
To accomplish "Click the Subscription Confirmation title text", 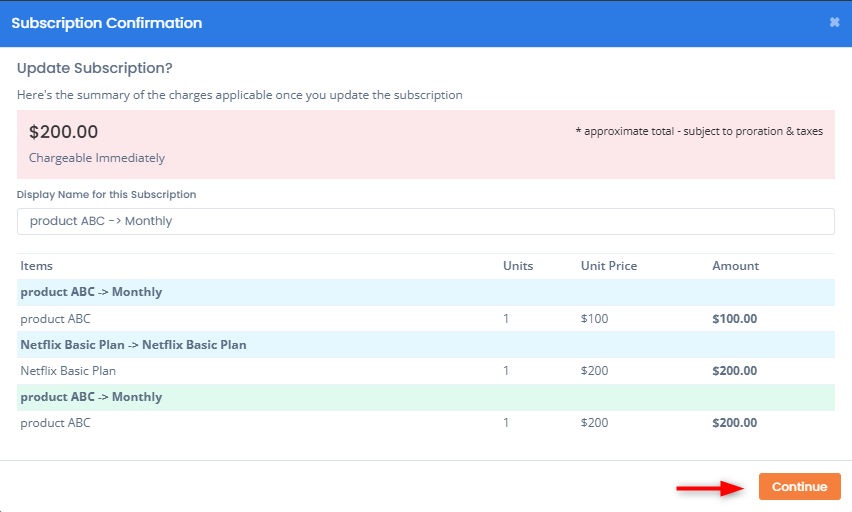I will click(x=106, y=23).
